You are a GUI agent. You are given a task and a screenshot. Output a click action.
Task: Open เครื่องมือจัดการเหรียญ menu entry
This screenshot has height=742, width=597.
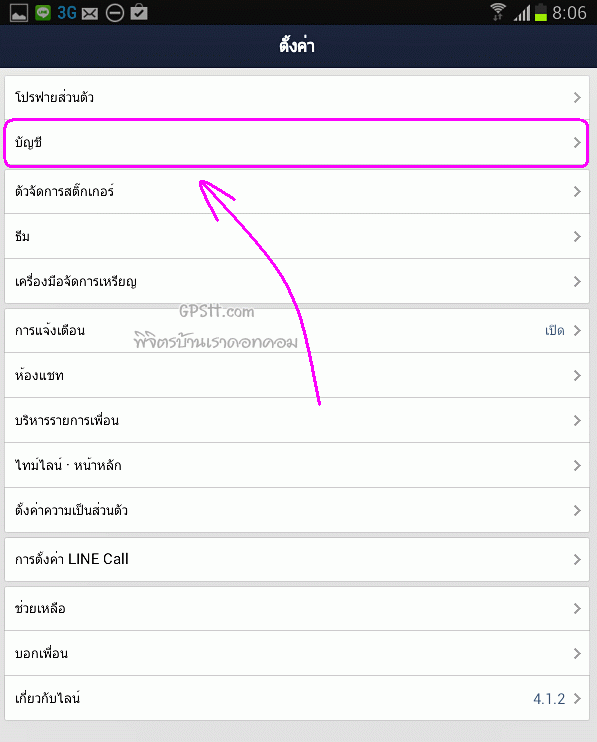click(297, 282)
